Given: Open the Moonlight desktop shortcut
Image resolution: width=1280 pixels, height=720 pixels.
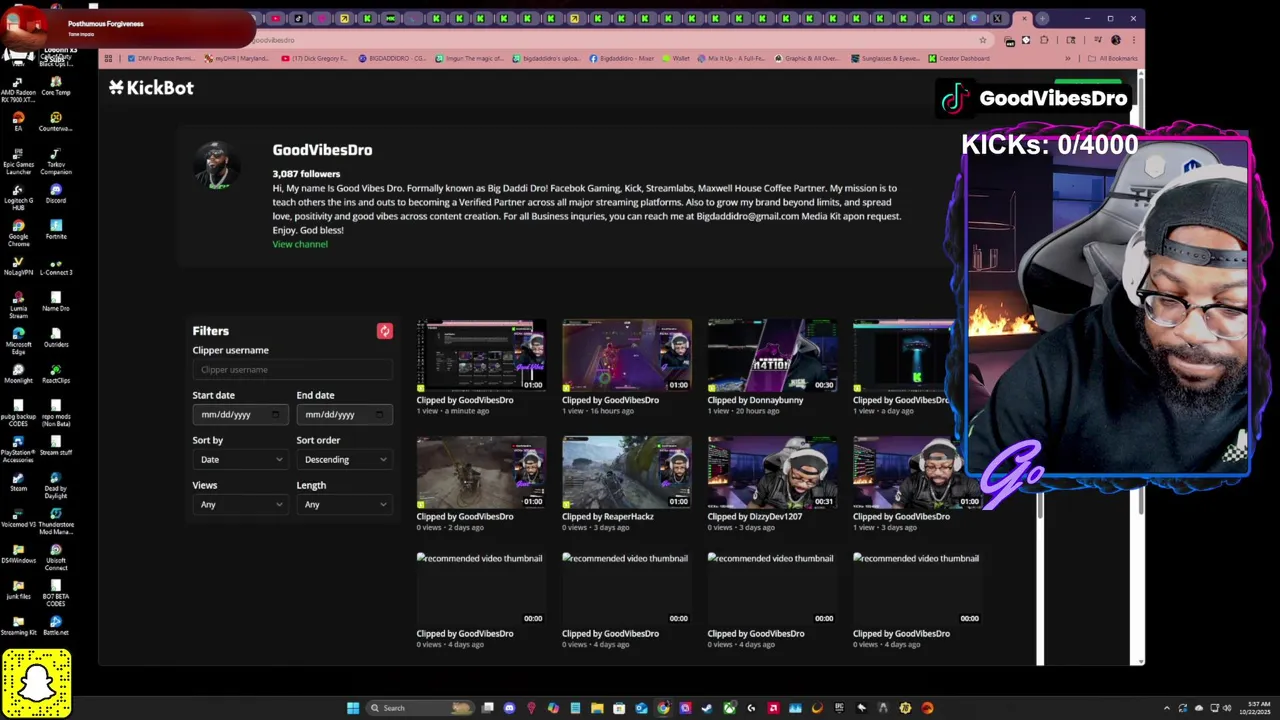Looking at the screenshot, I should [18, 373].
